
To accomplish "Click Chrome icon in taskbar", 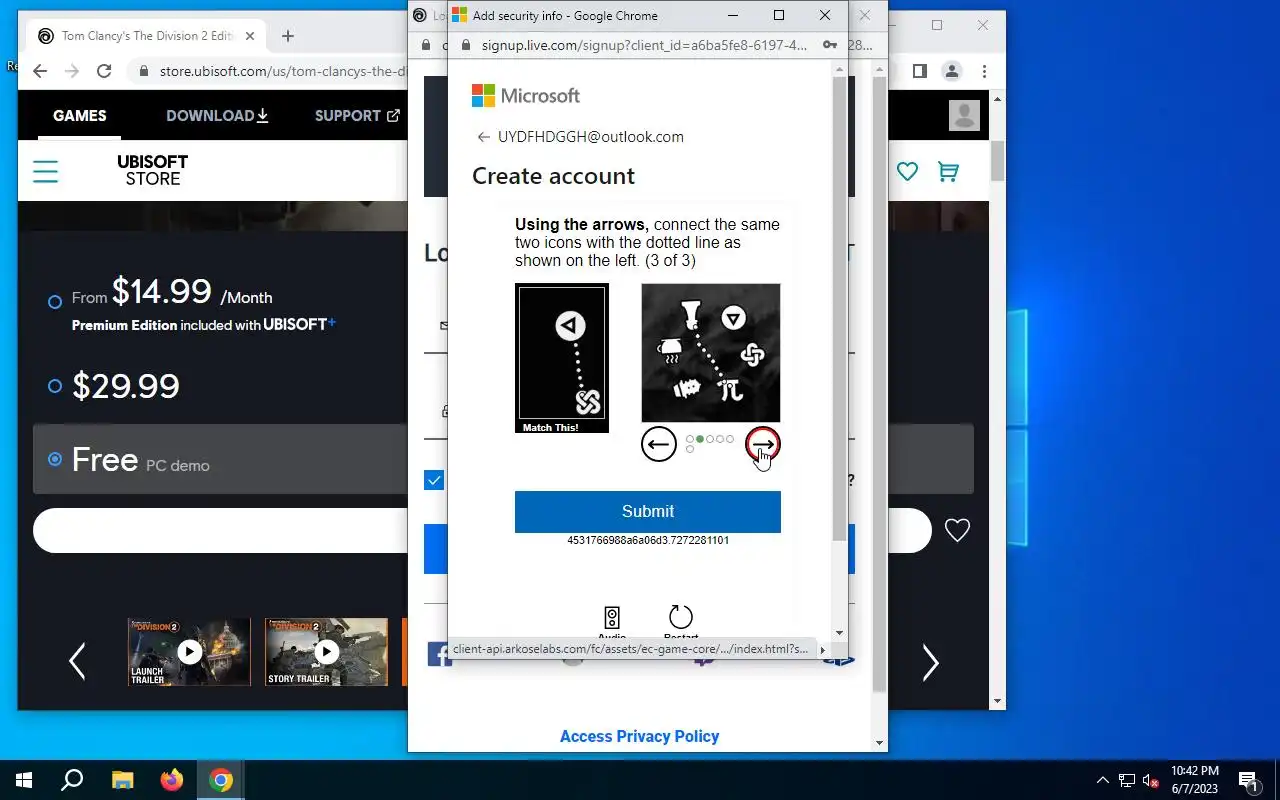I will tap(221, 780).
